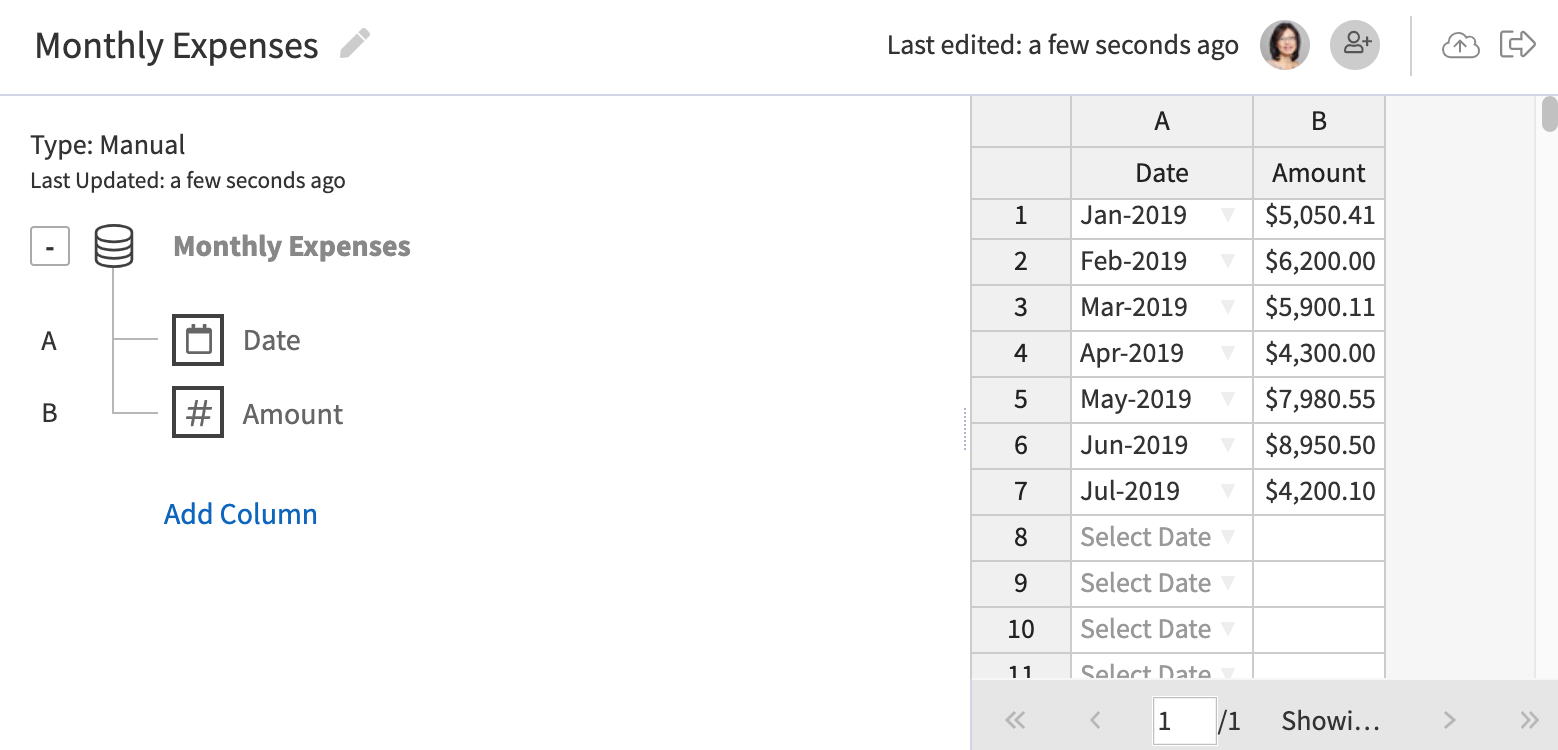The height and width of the screenshot is (750, 1558).
Task: Open the Jan-2019 date dropdown
Action: pos(1227,216)
